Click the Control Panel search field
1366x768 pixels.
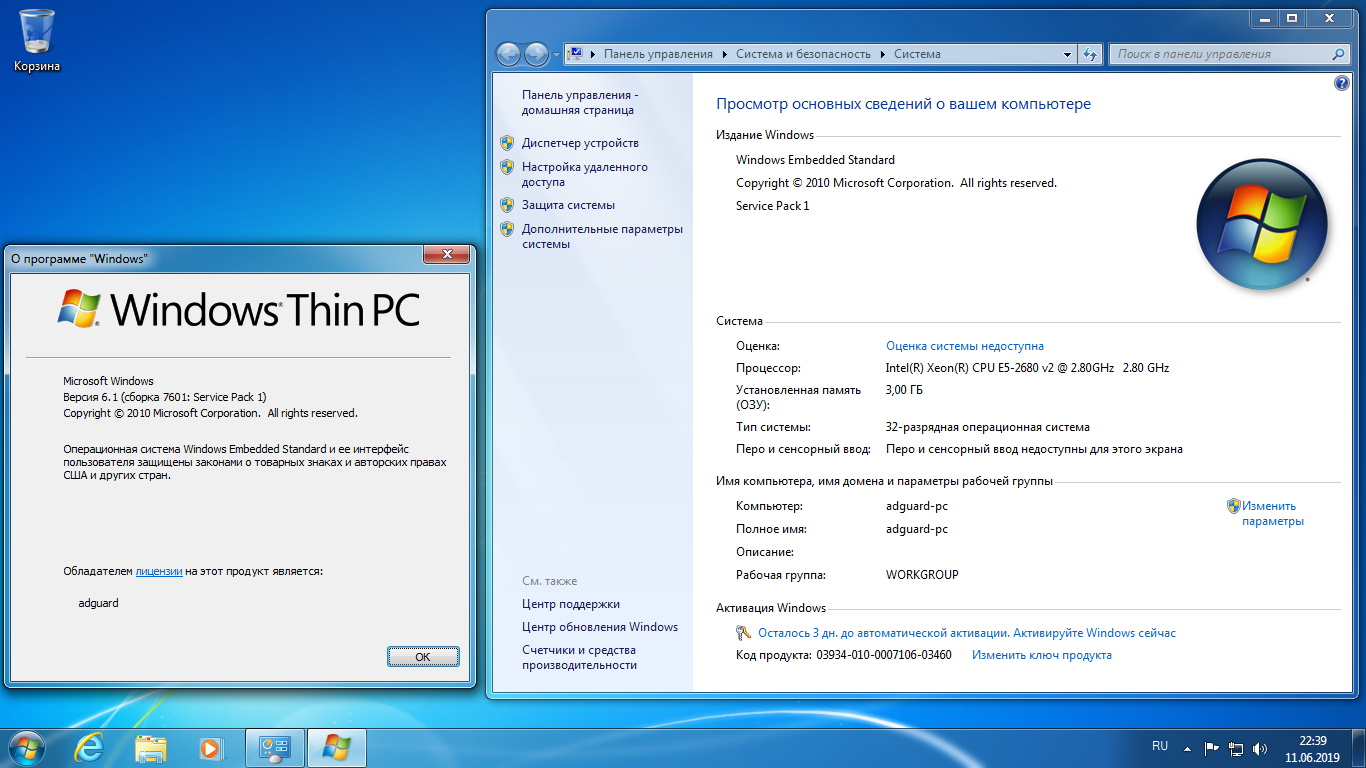1232,54
